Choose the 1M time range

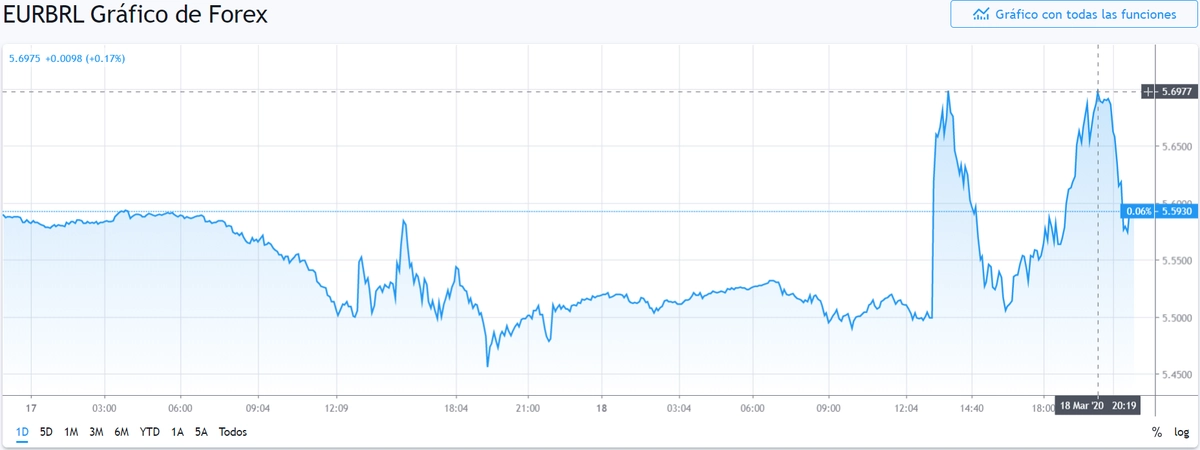tap(71, 432)
